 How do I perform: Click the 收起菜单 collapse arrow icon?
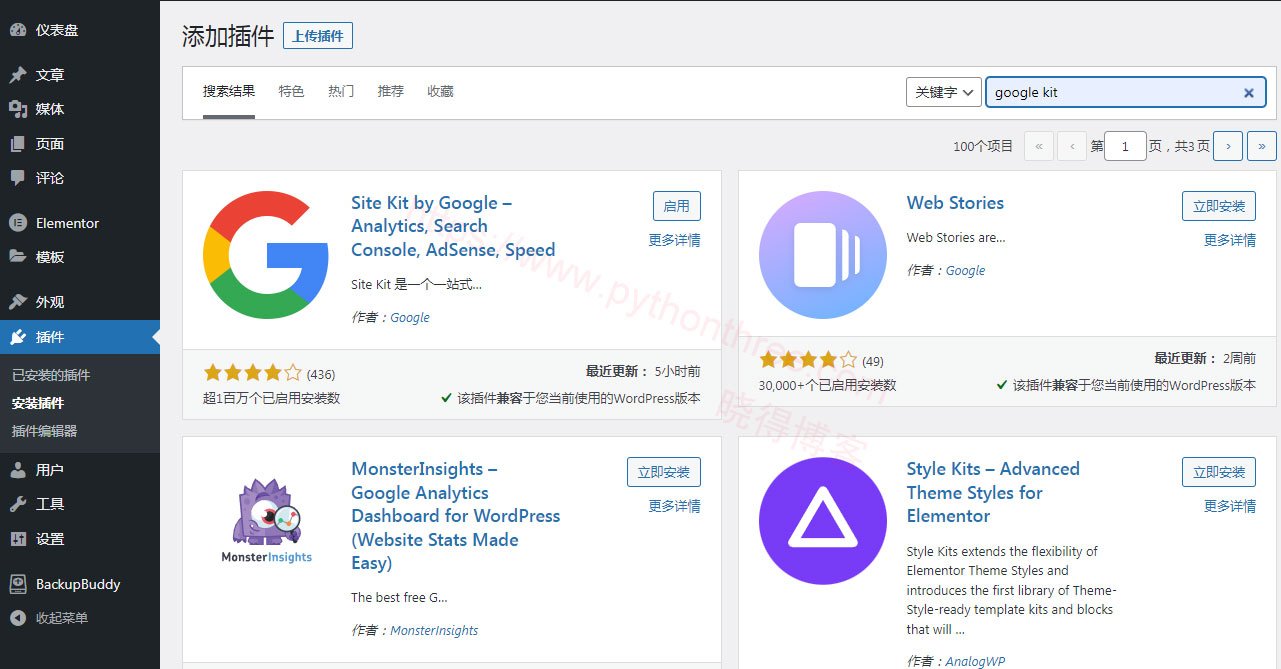click(18, 618)
